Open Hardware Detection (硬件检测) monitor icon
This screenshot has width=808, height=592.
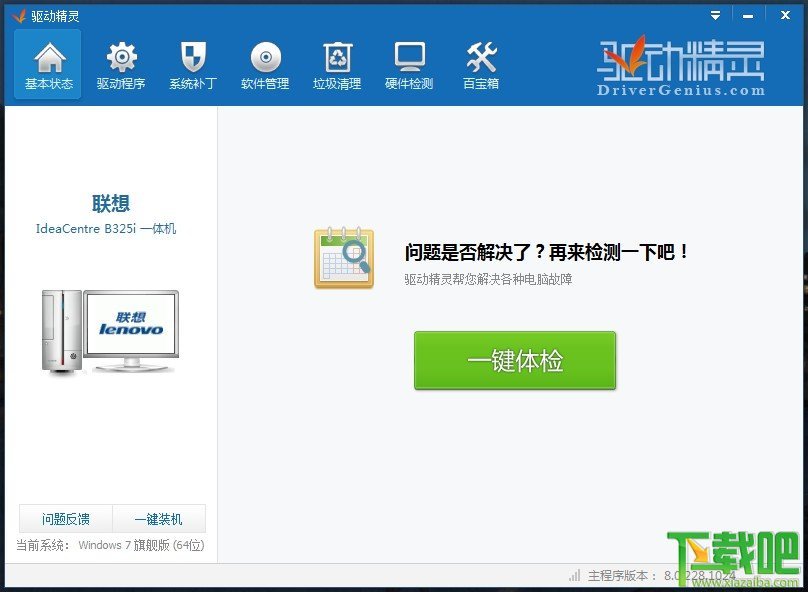(x=409, y=62)
